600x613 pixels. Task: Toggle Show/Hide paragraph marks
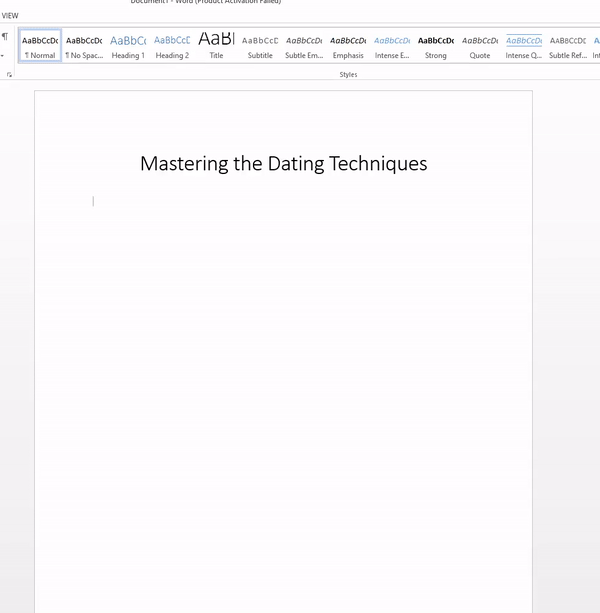pos(5,37)
